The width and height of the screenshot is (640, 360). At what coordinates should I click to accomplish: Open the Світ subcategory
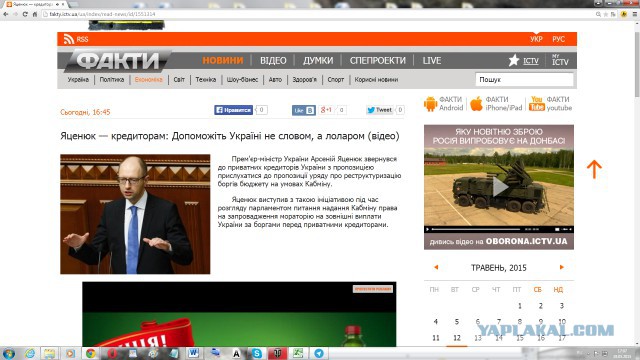pos(179,80)
